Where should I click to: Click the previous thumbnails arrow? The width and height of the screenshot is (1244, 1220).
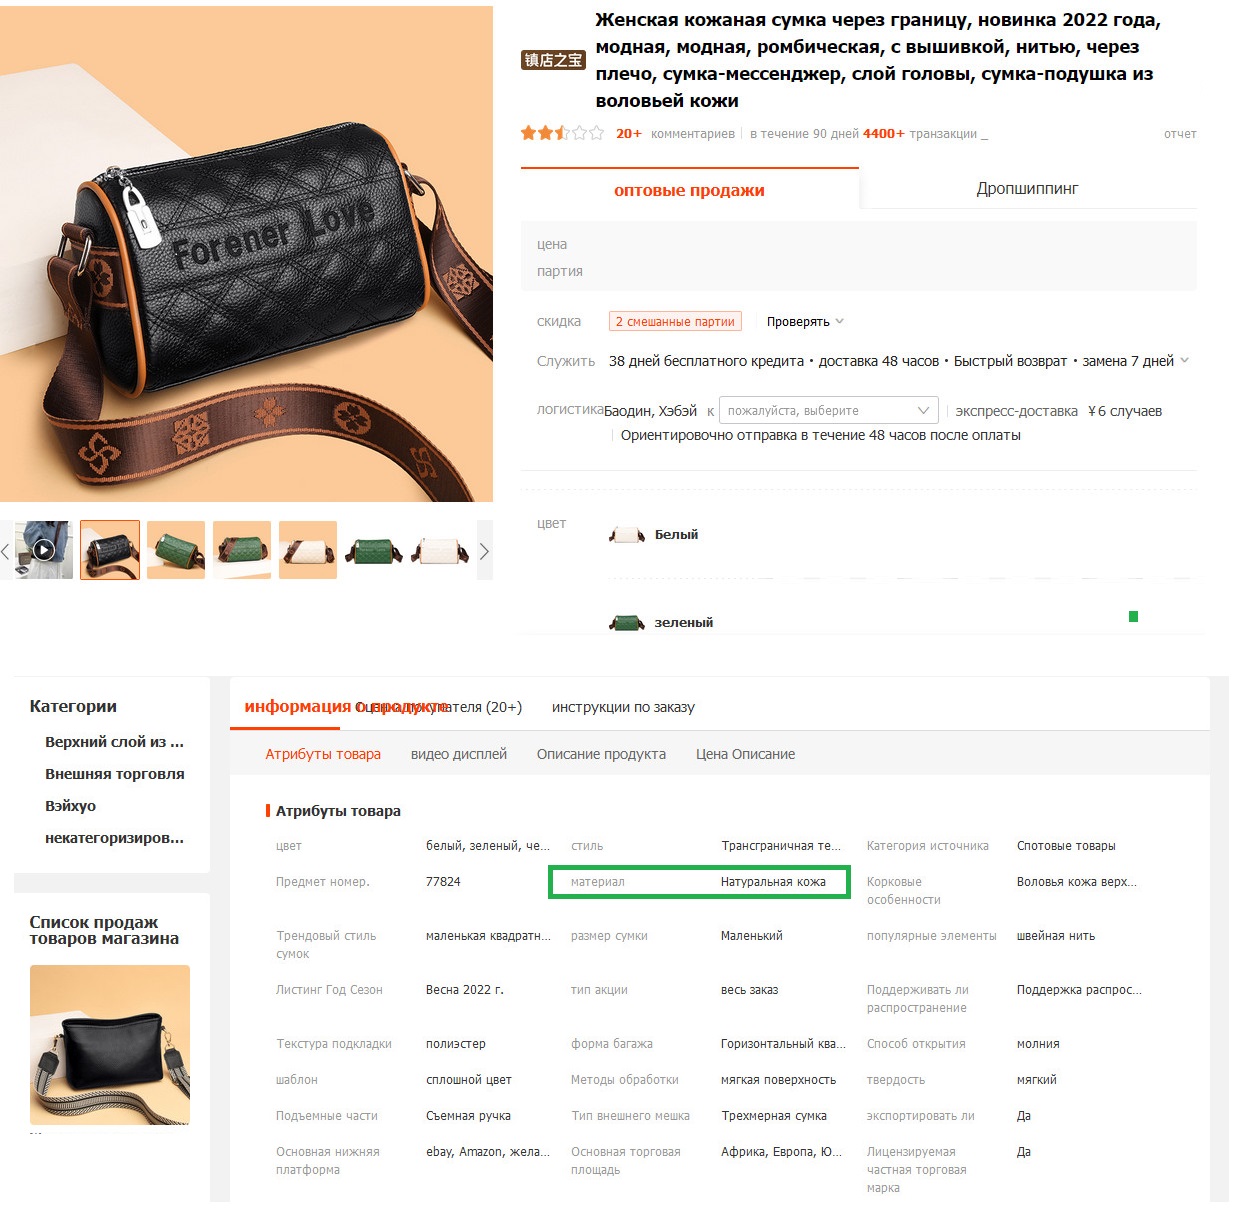6,551
